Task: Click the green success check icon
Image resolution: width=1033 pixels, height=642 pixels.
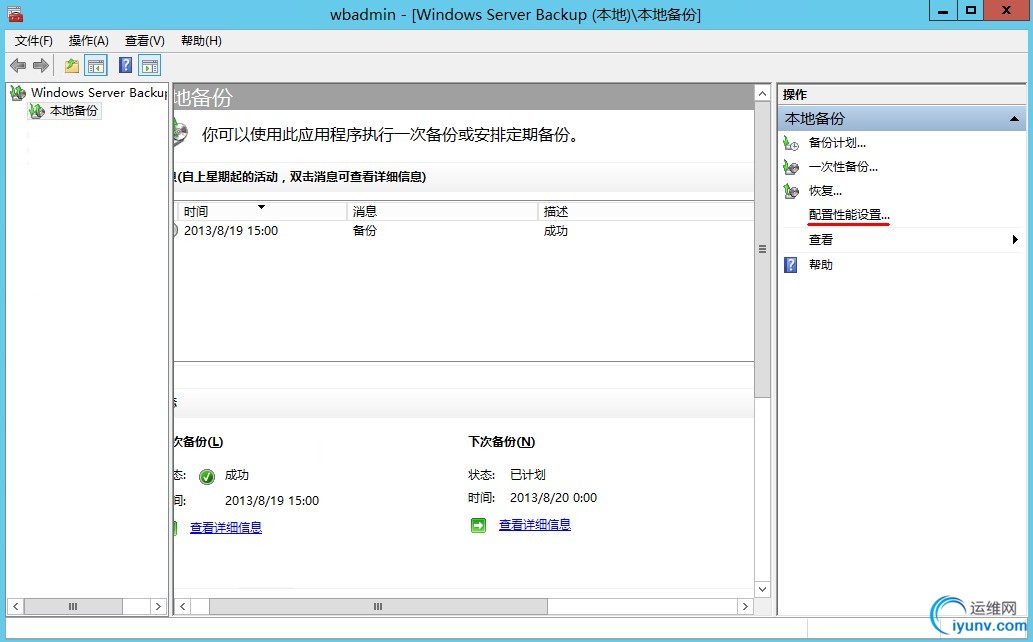Action: point(207,476)
